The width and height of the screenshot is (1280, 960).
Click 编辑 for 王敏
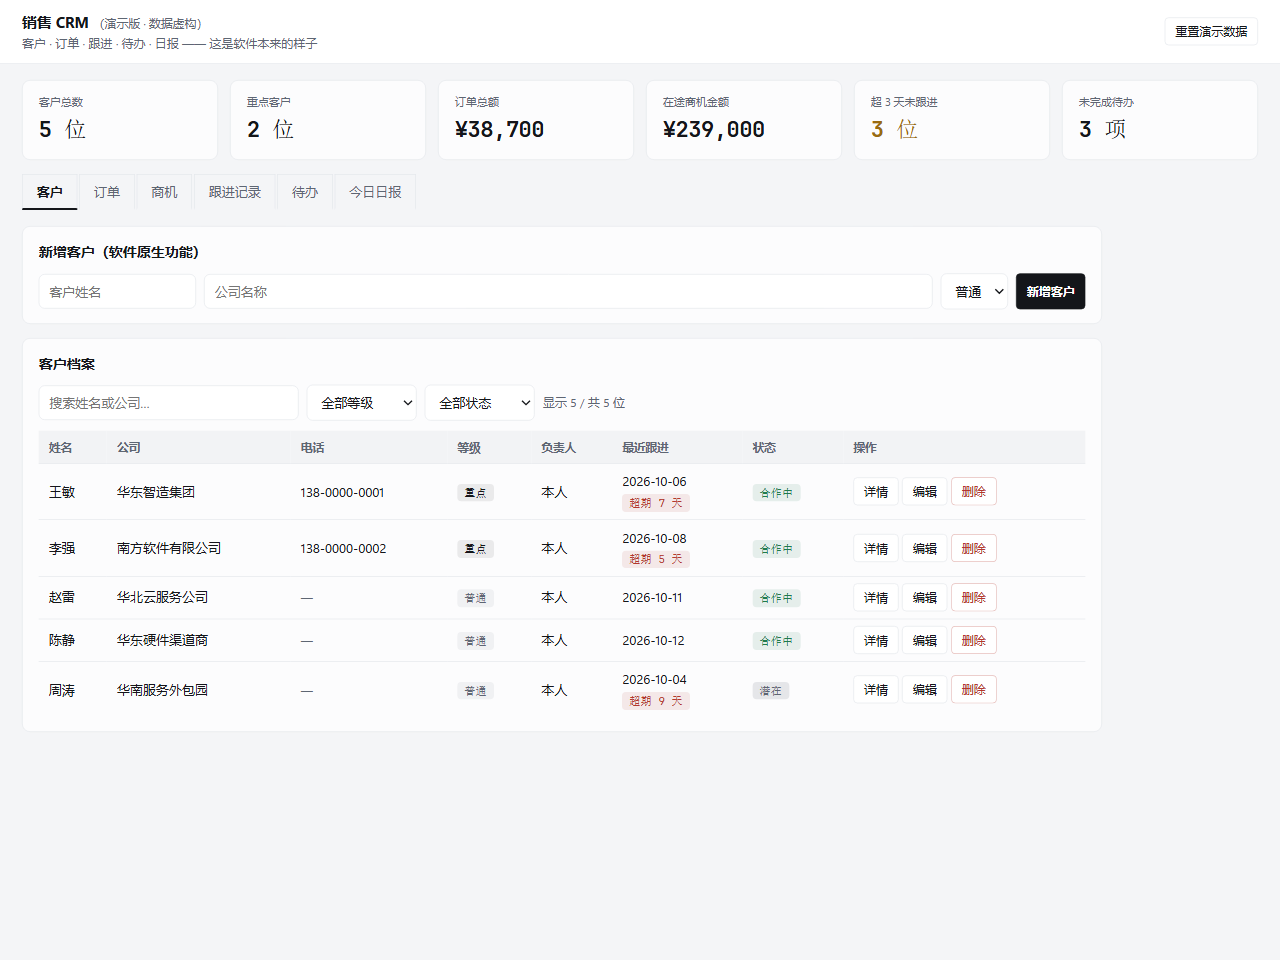click(x=925, y=492)
